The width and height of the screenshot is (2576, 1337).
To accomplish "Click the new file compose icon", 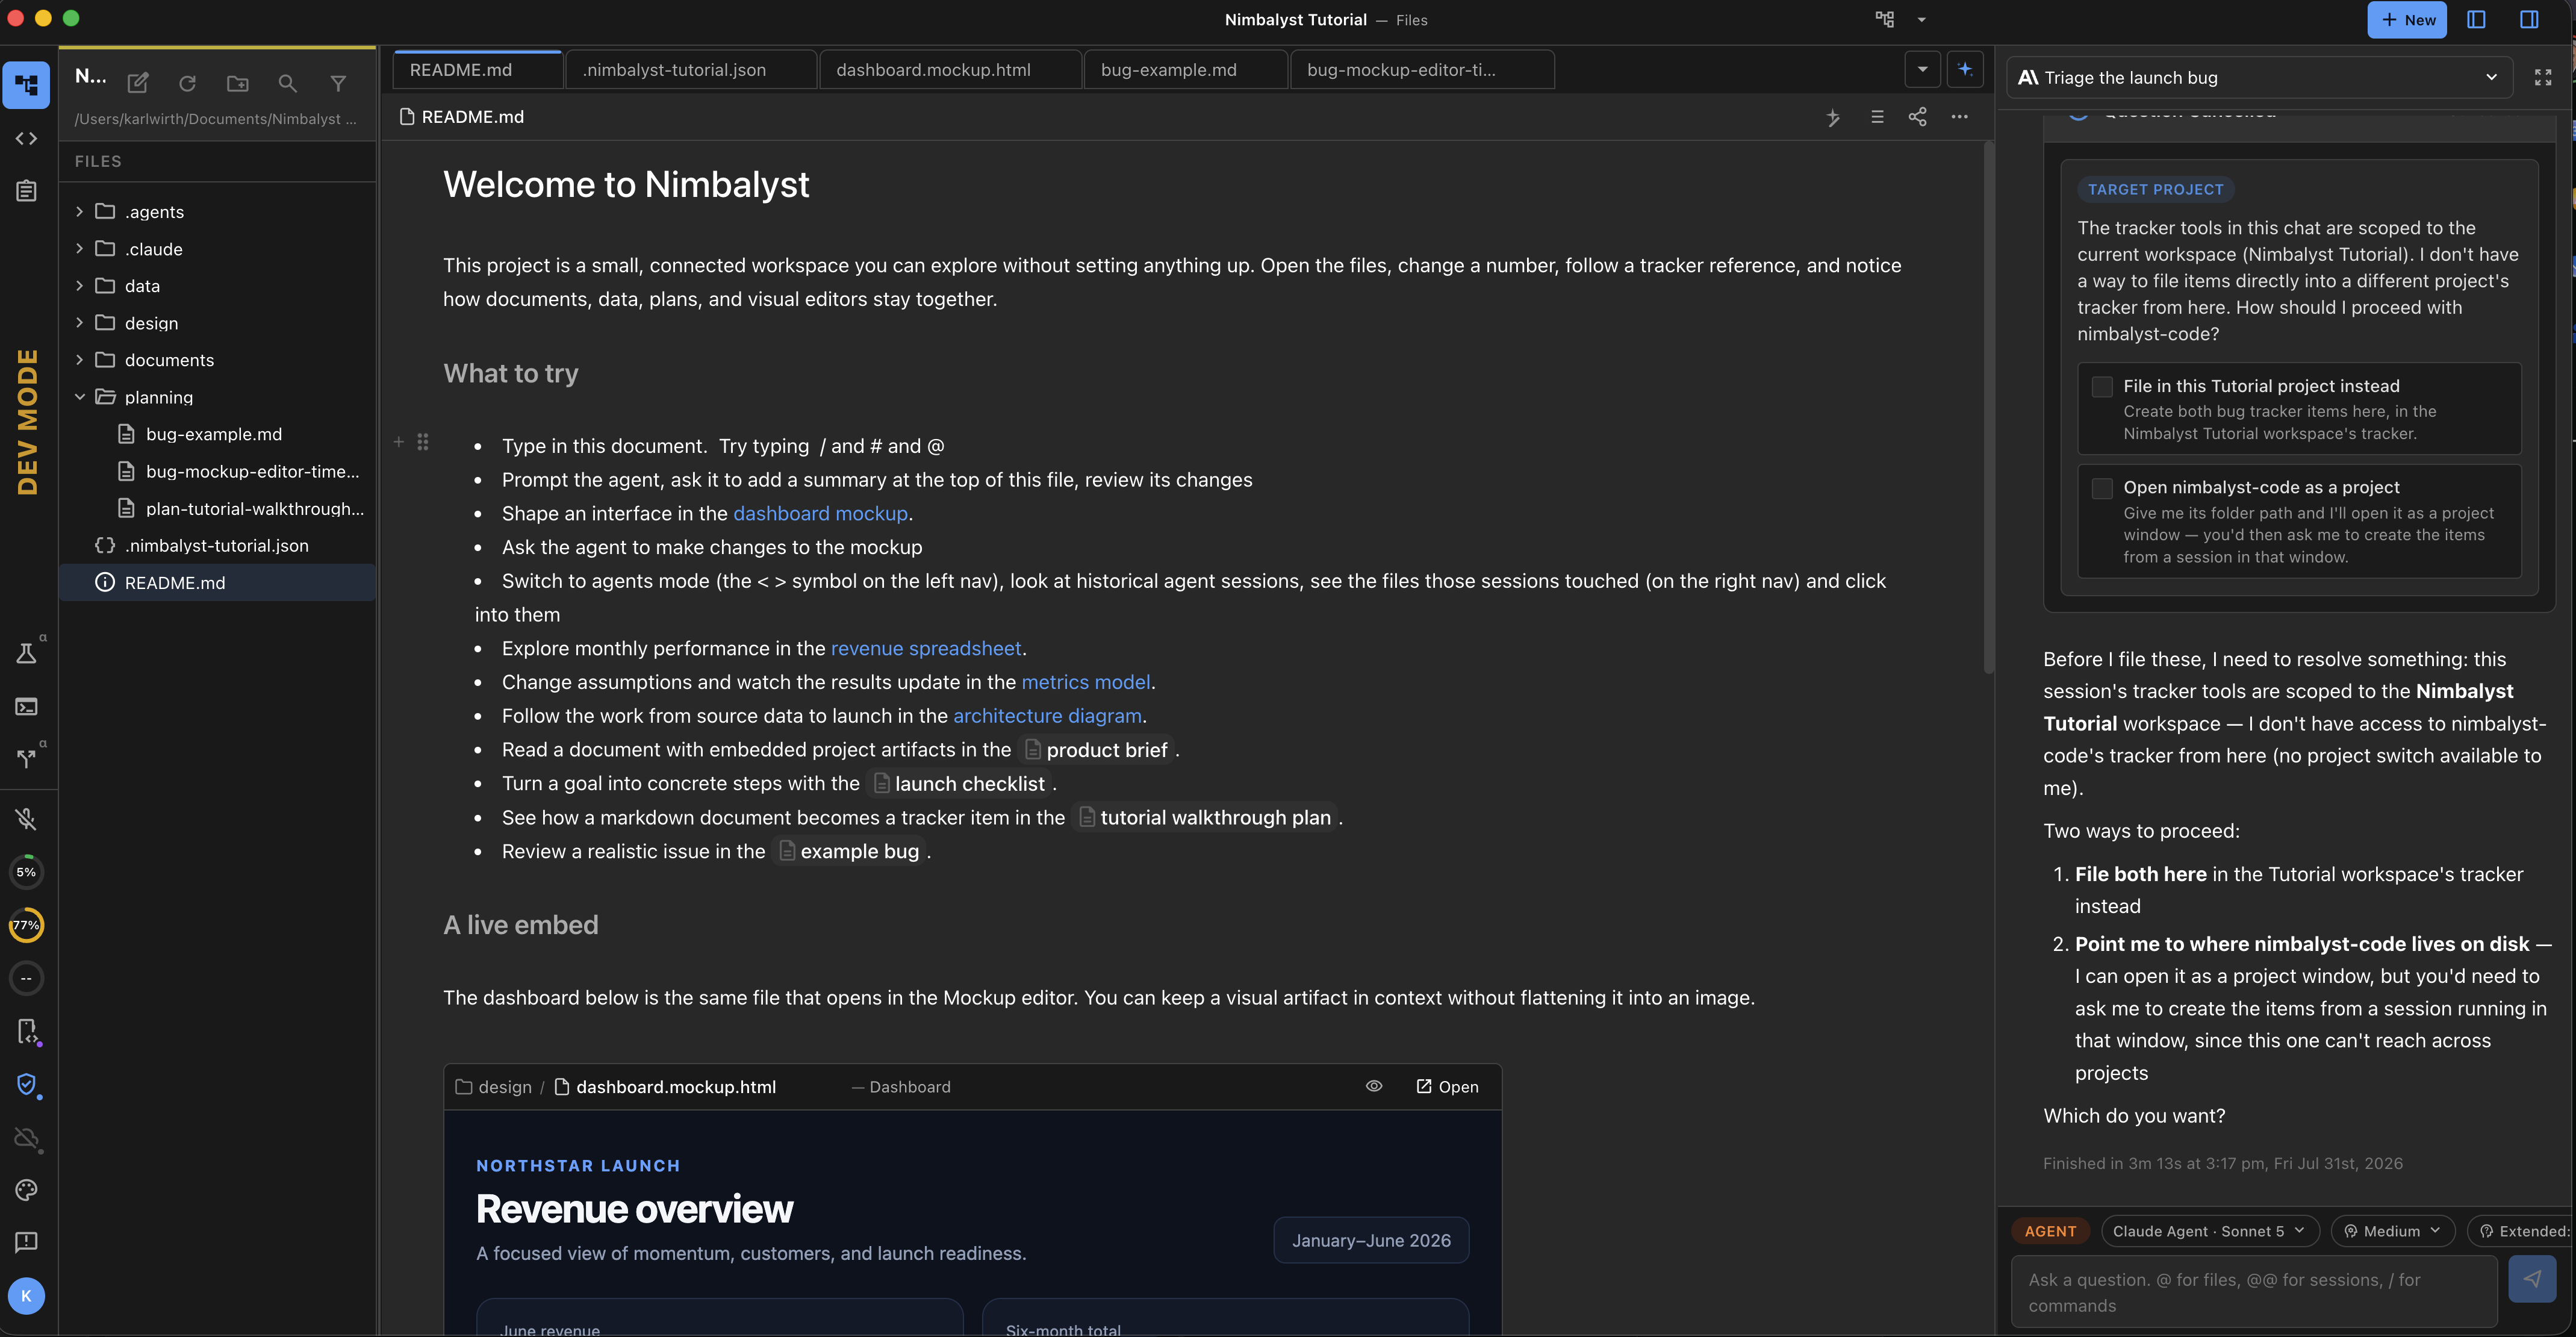I will click(138, 83).
